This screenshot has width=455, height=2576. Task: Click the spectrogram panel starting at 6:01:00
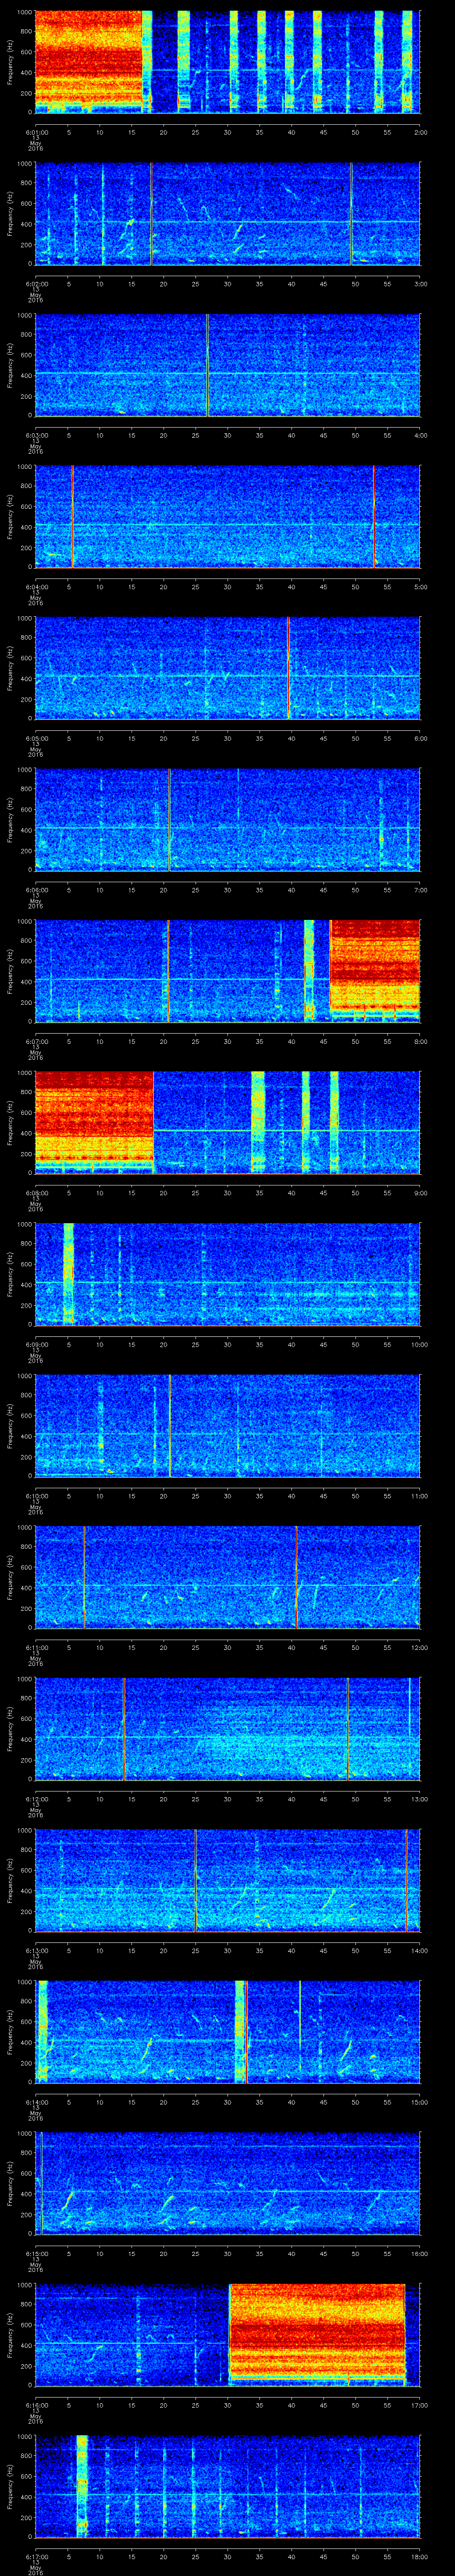coord(228,62)
